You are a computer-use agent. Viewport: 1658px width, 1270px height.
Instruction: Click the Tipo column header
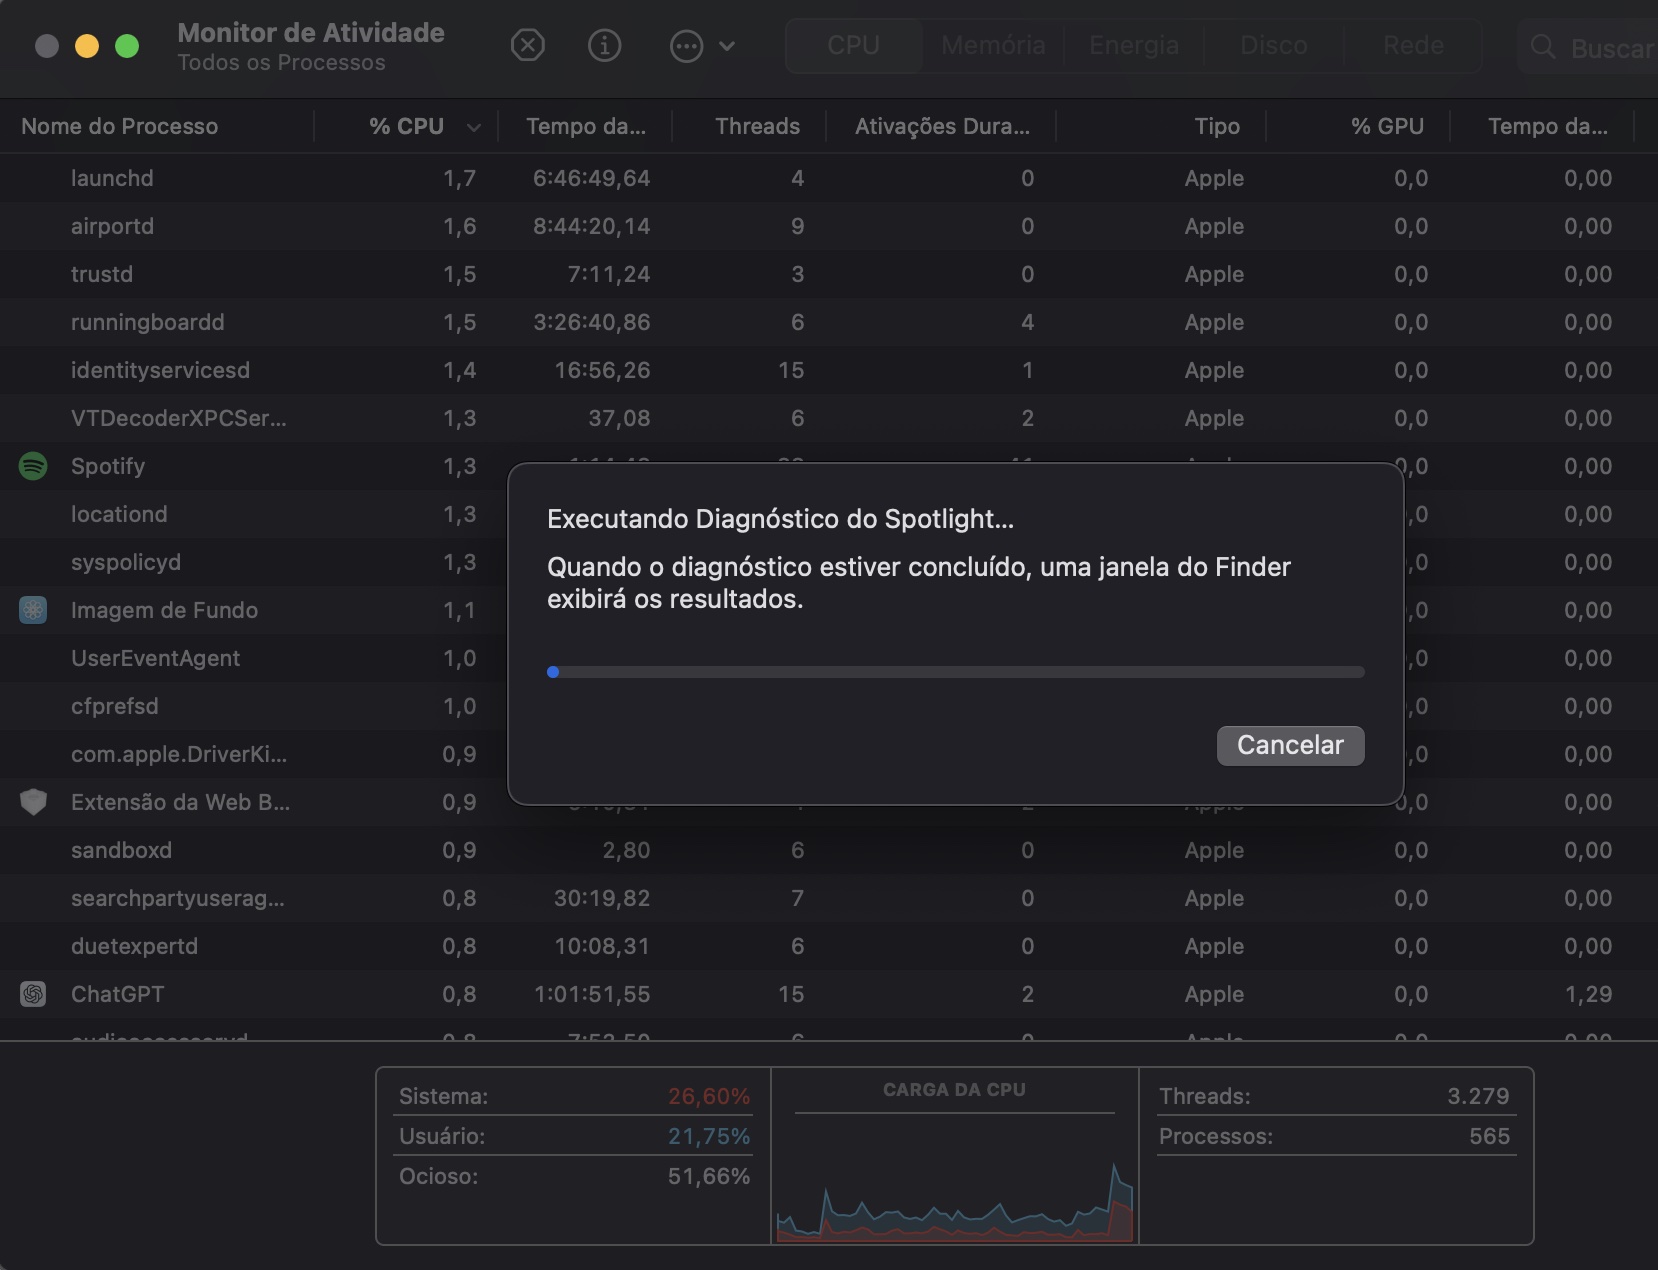pos(1216,126)
